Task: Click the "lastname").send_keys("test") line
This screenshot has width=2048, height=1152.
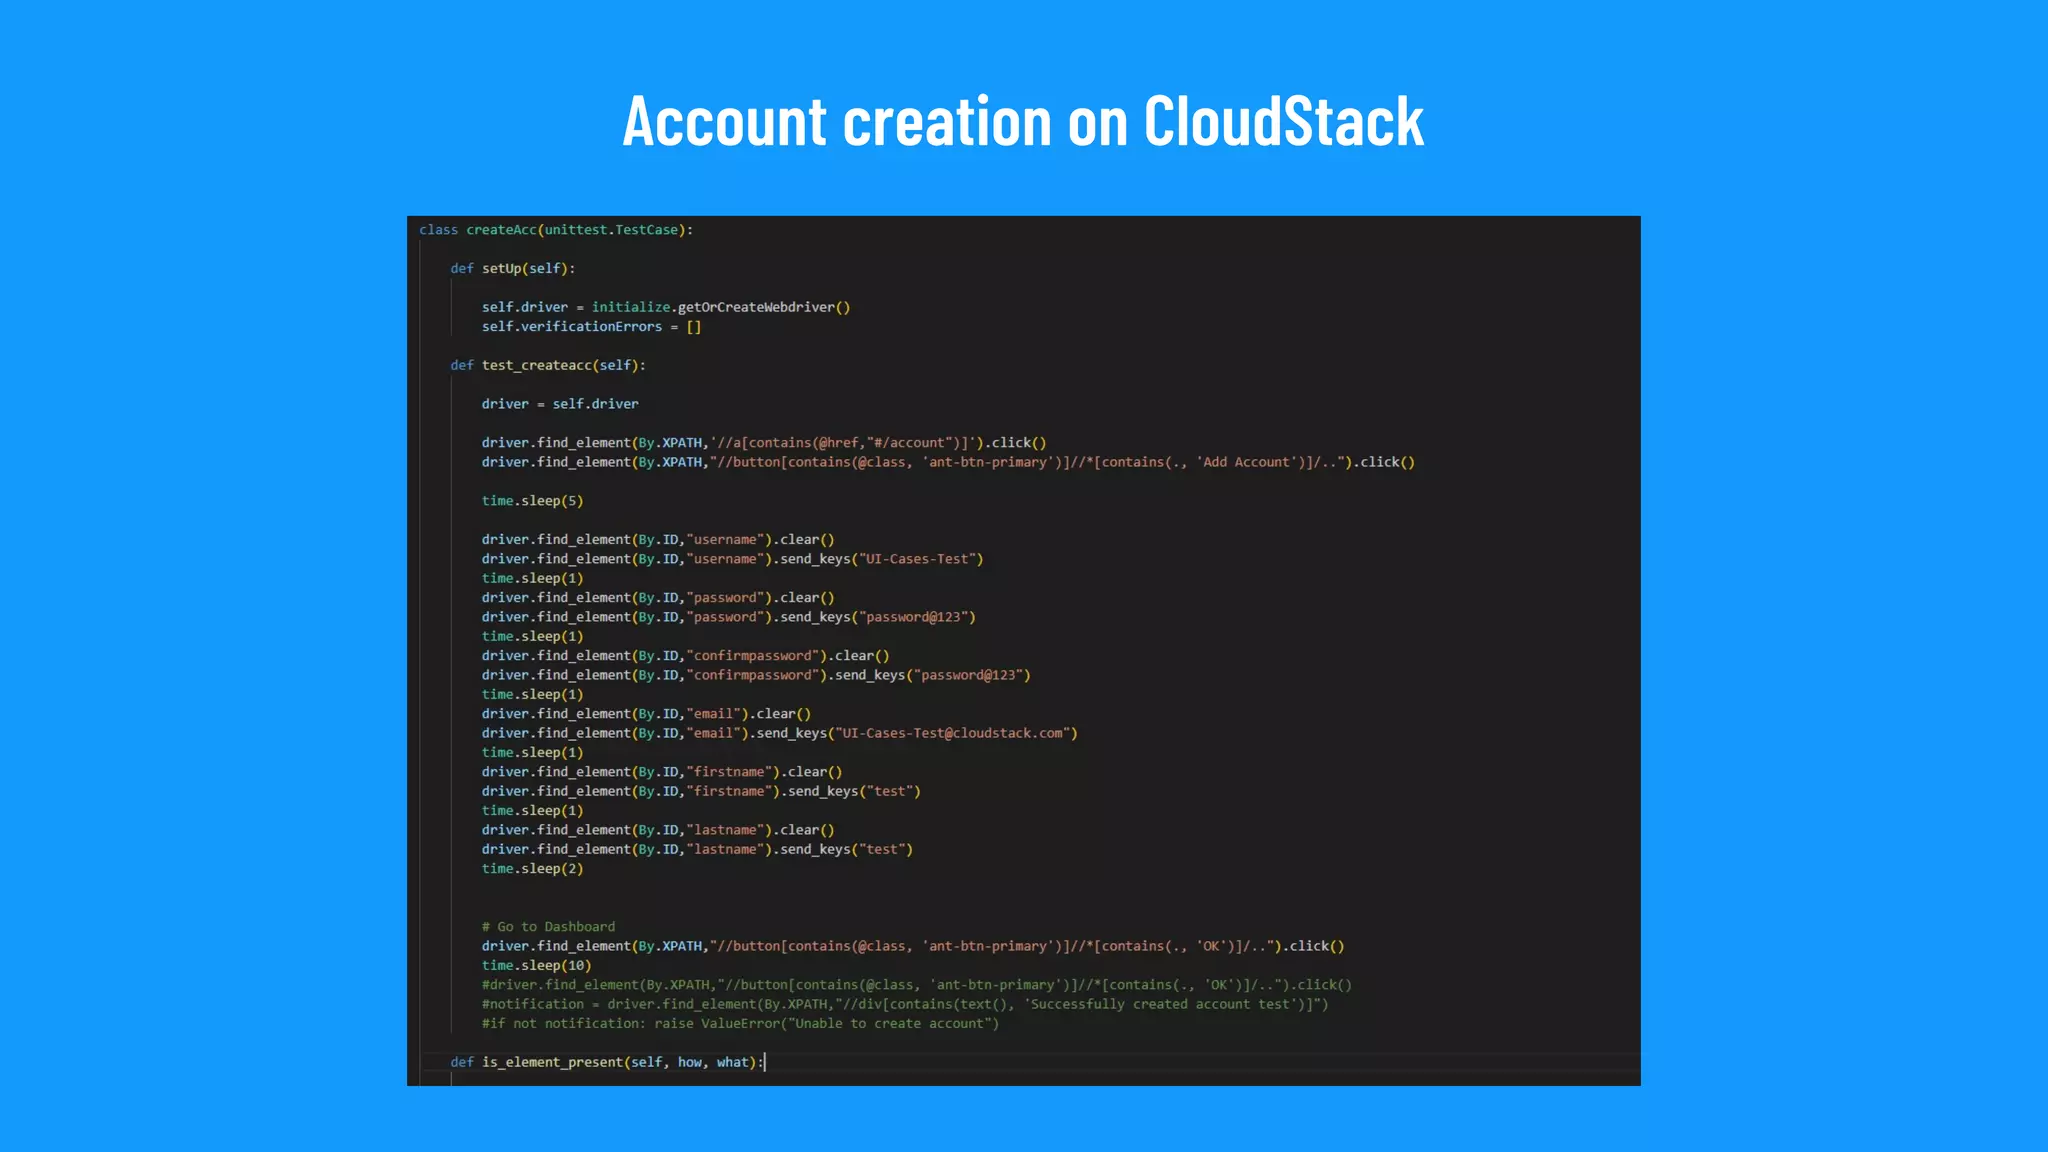Action: coord(697,849)
